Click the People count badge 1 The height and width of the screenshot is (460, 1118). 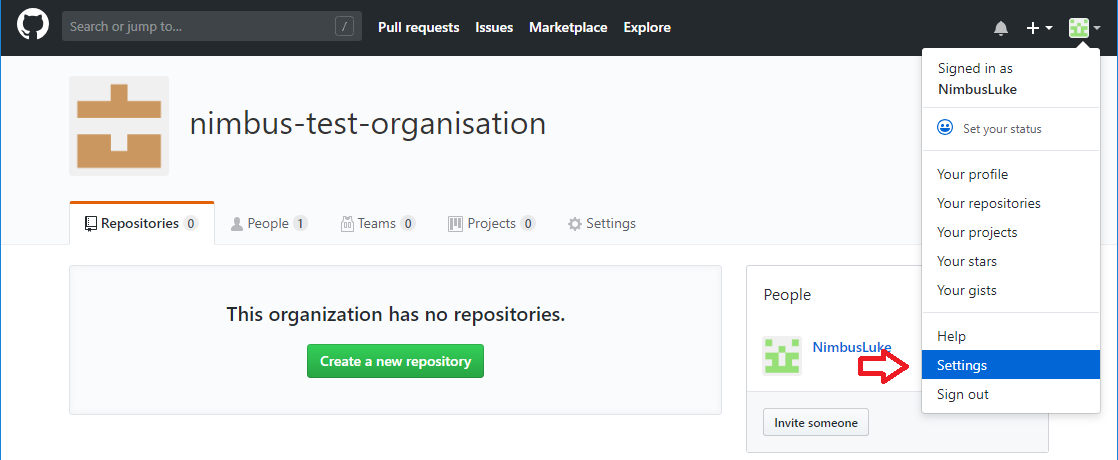300,224
